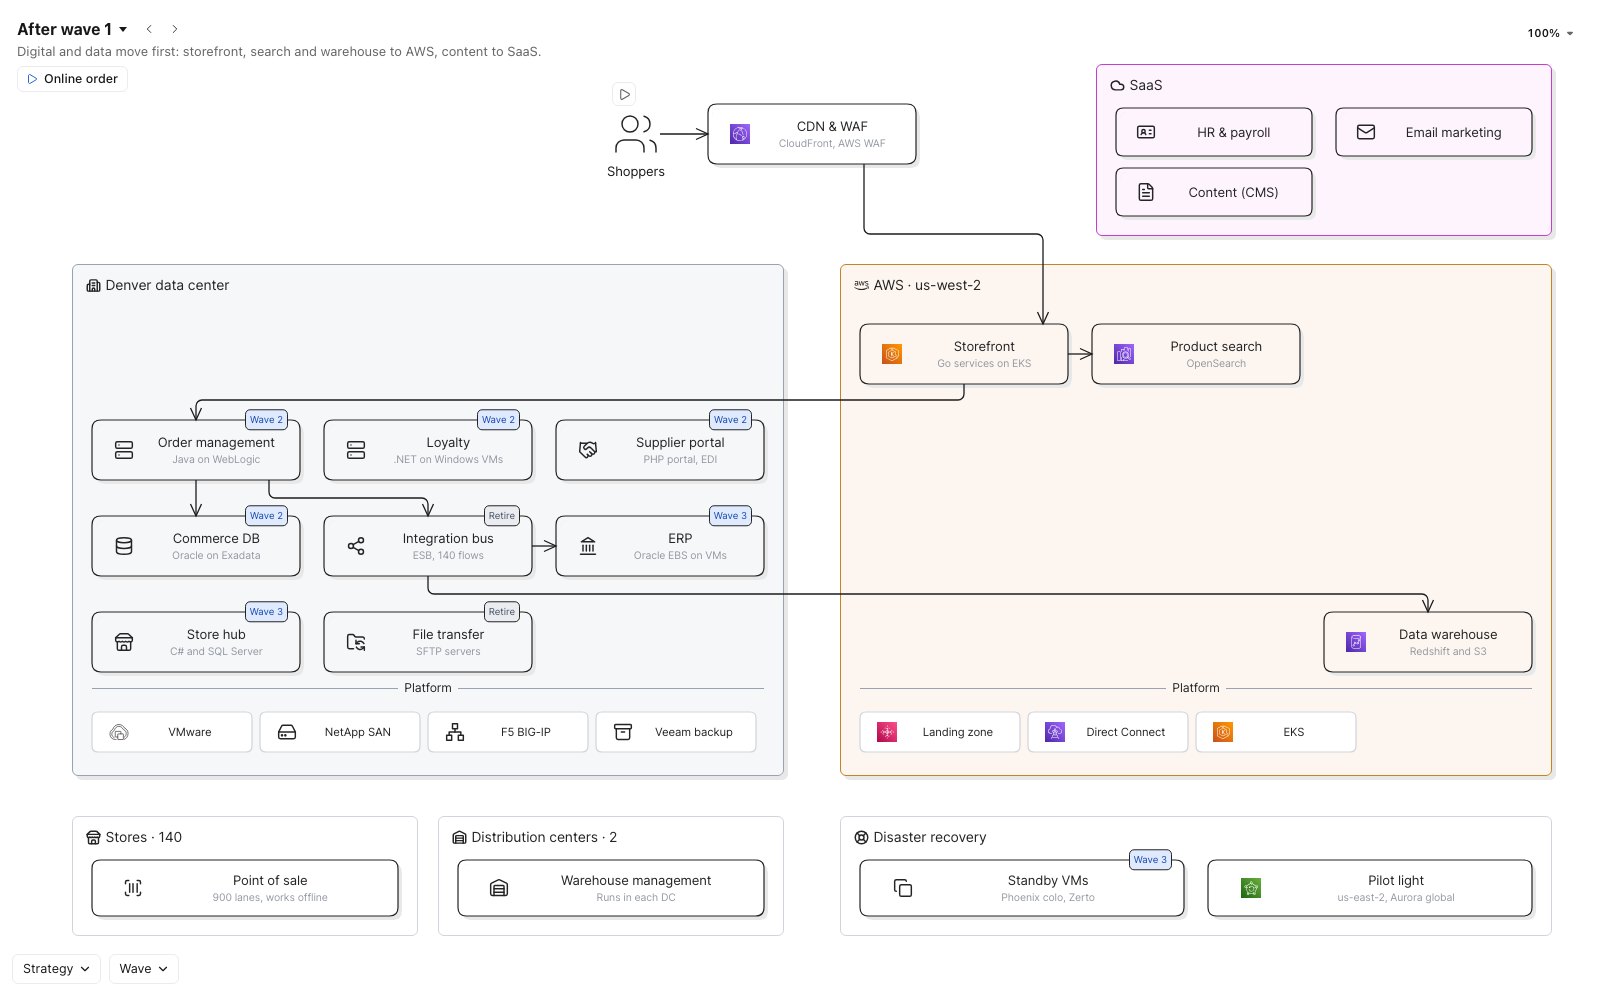Click the archive icon in Veeam backup
The image size is (1600, 1000).
coord(623,732)
